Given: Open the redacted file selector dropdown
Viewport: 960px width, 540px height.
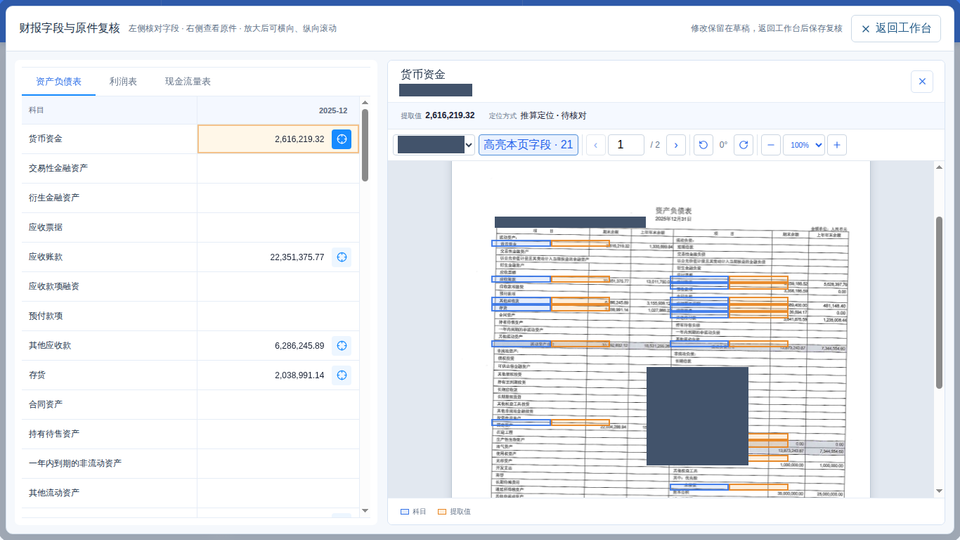Looking at the screenshot, I should pyautogui.click(x=434, y=145).
